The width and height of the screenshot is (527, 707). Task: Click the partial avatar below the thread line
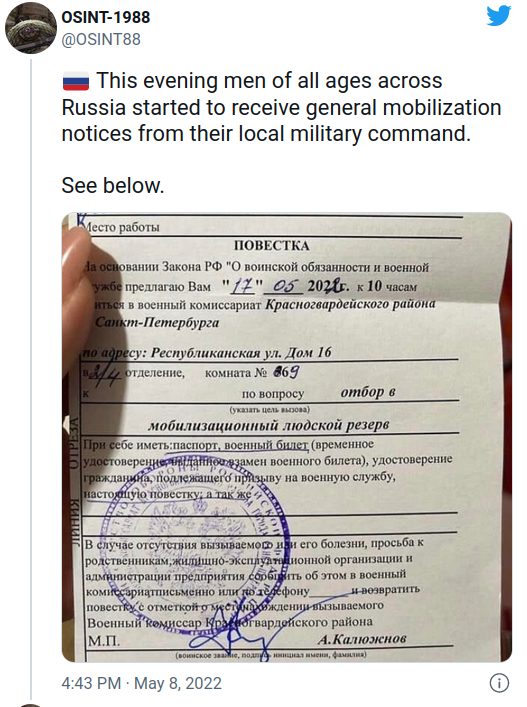click(31, 704)
